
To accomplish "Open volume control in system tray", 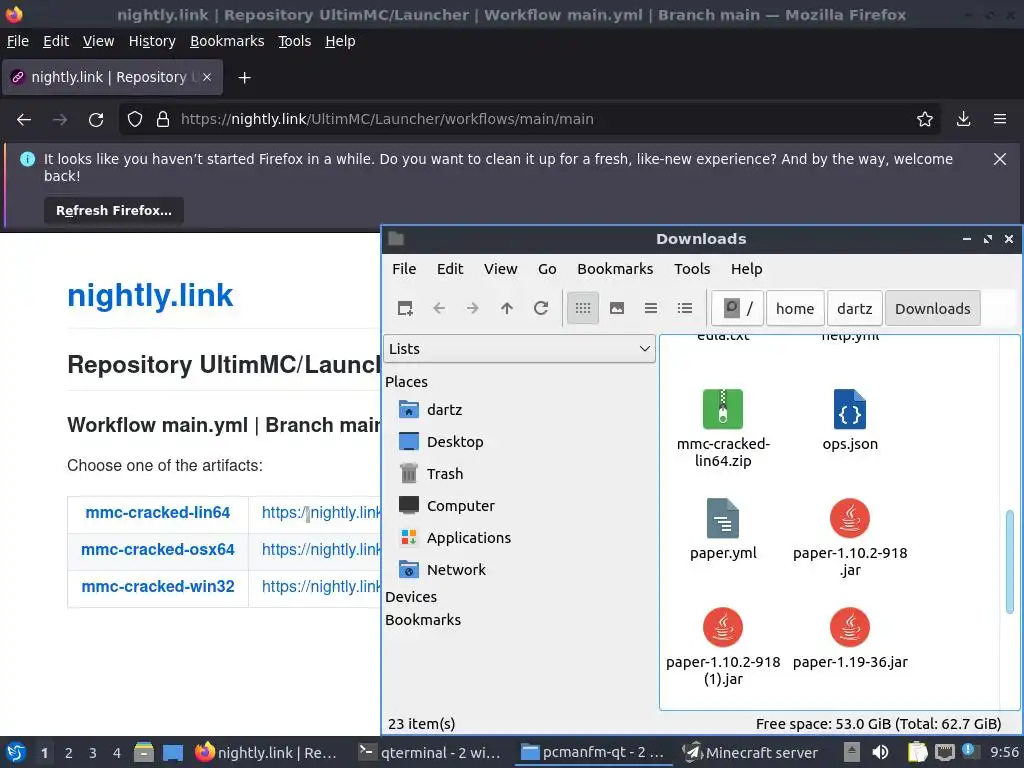I will click(x=880, y=752).
